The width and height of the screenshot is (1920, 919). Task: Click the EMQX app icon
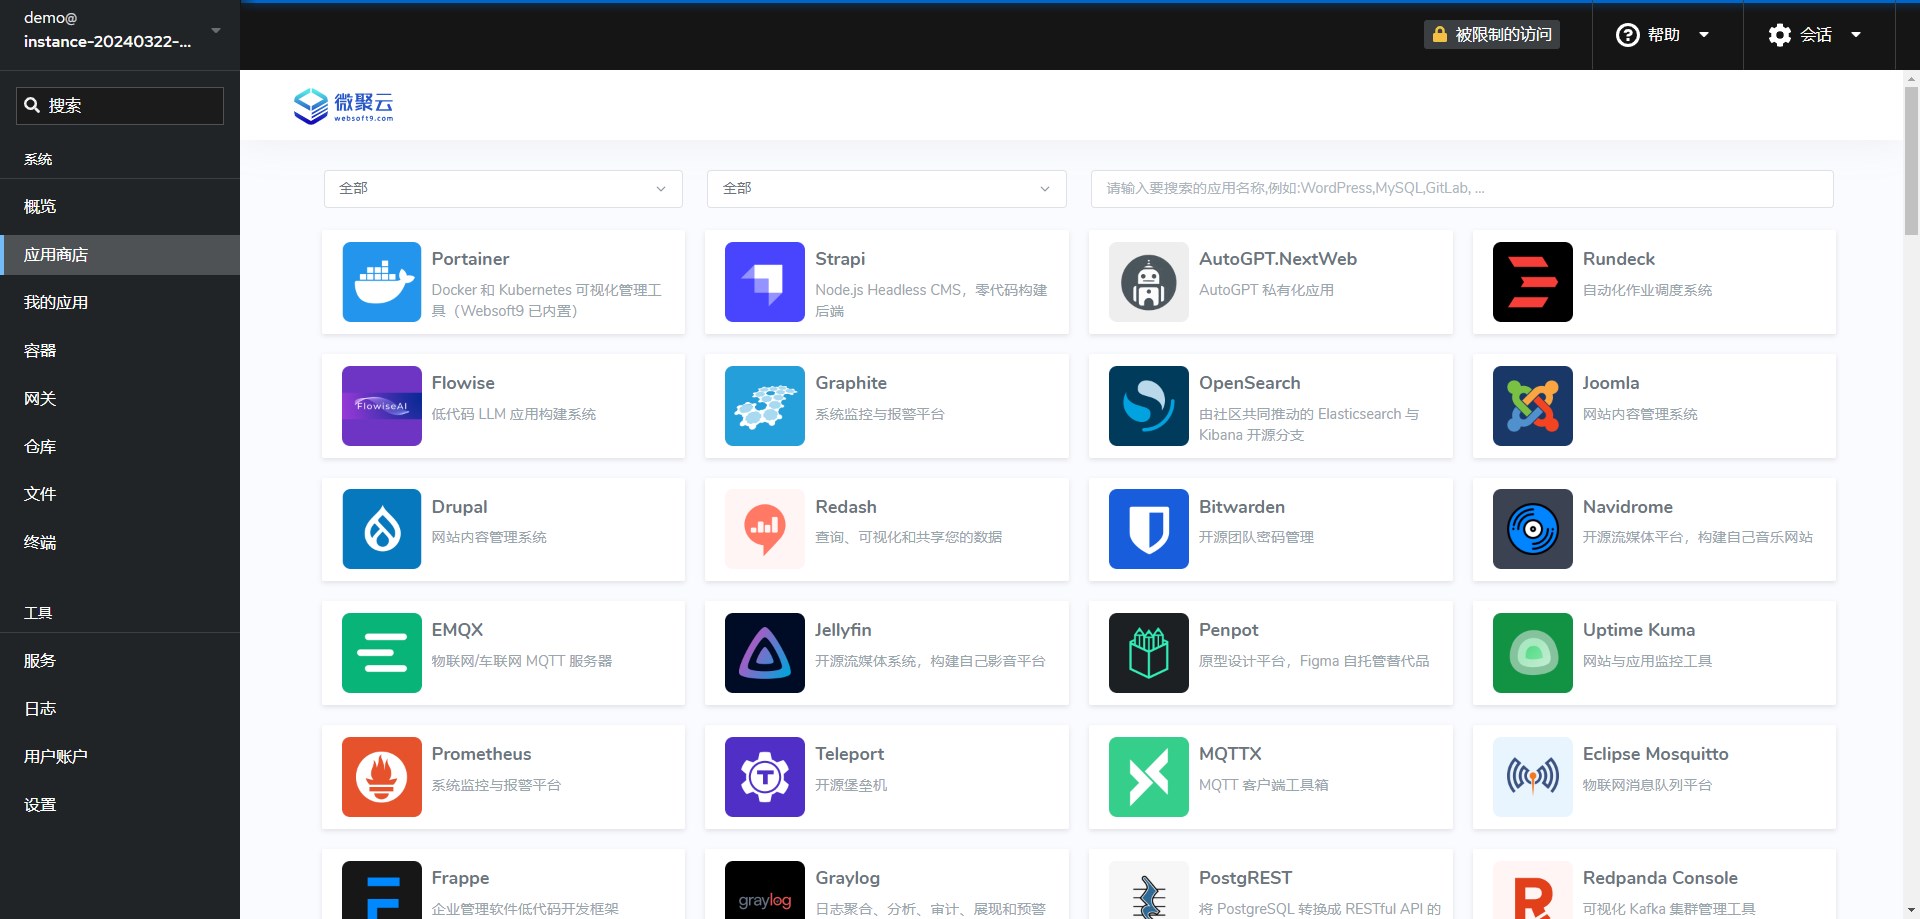coord(381,653)
